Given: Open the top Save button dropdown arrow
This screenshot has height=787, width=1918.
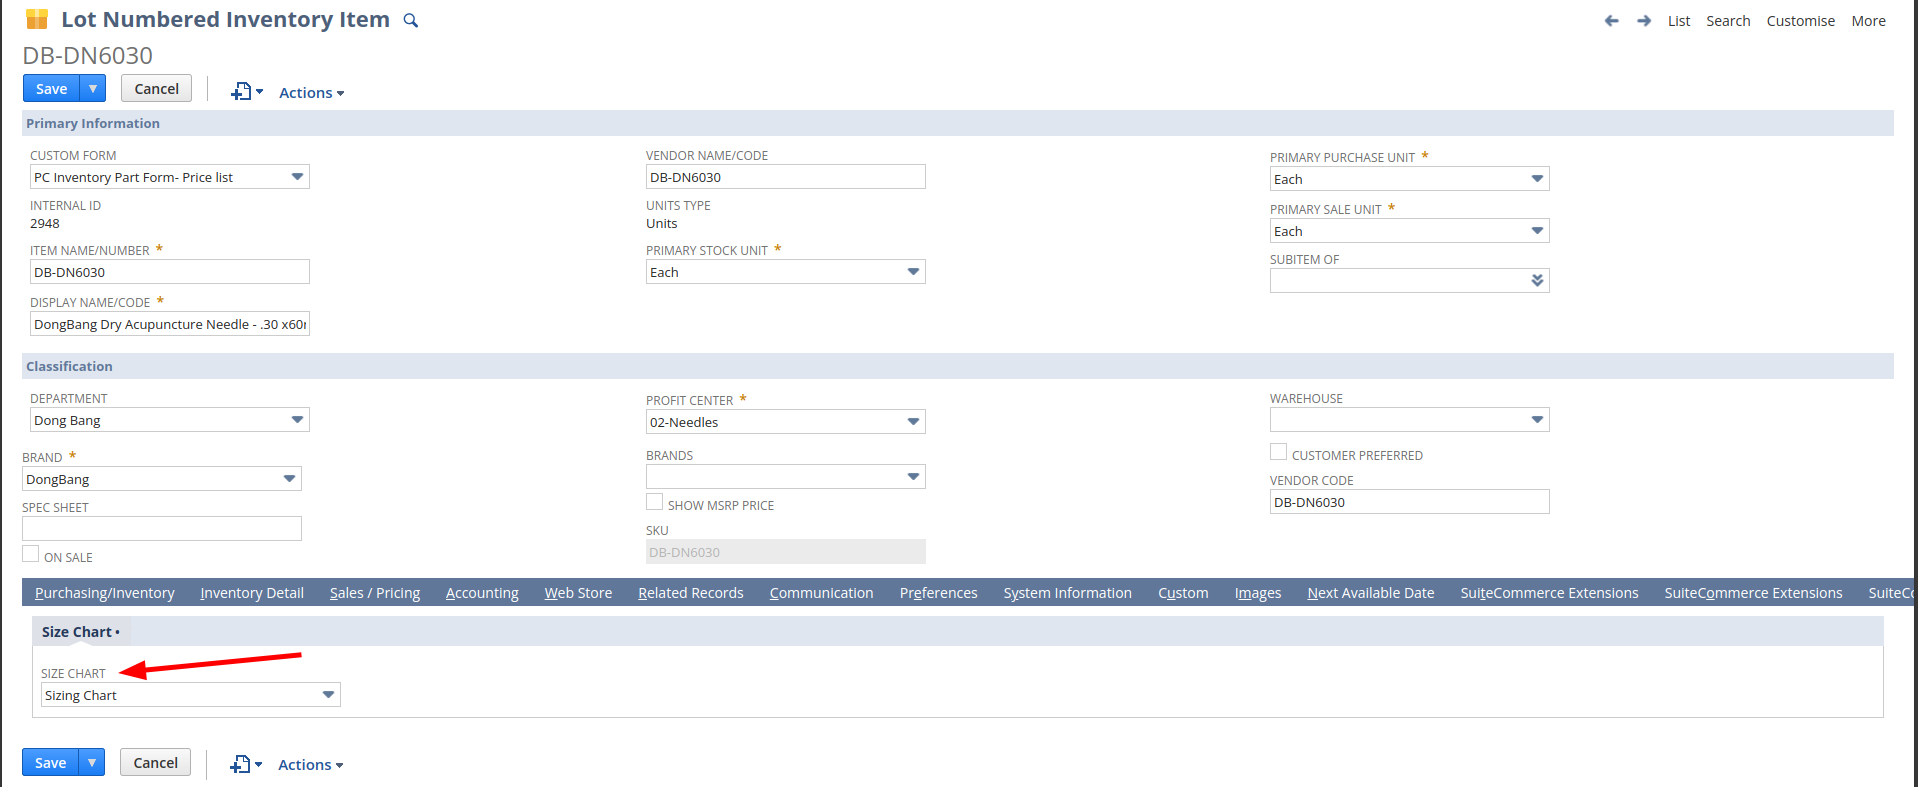Looking at the screenshot, I should [93, 89].
